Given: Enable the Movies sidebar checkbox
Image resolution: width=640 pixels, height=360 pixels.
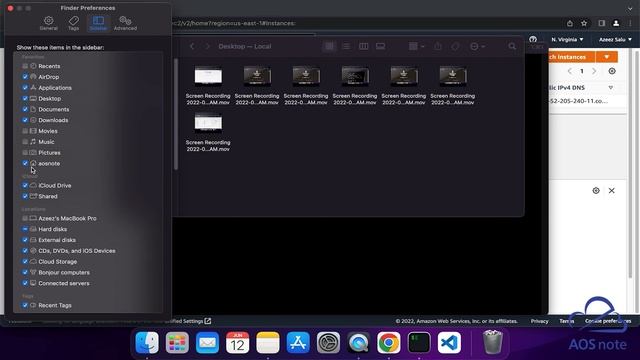Looking at the screenshot, I should coord(25,131).
